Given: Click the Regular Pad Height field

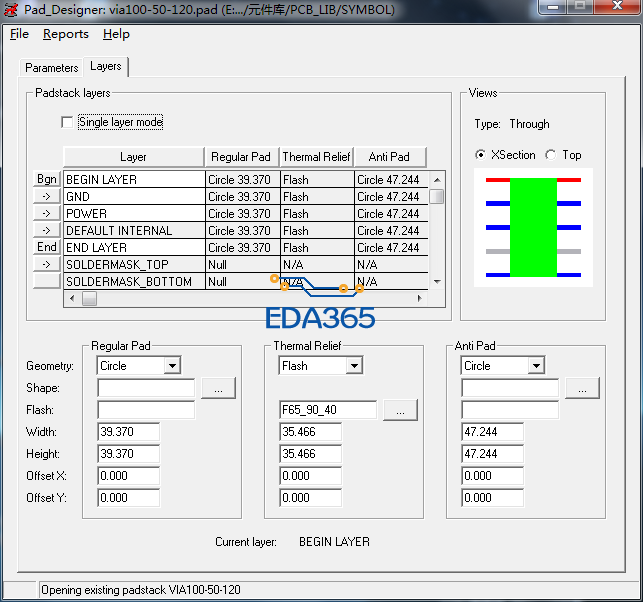Looking at the screenshot, I should [x=128, y=454].
